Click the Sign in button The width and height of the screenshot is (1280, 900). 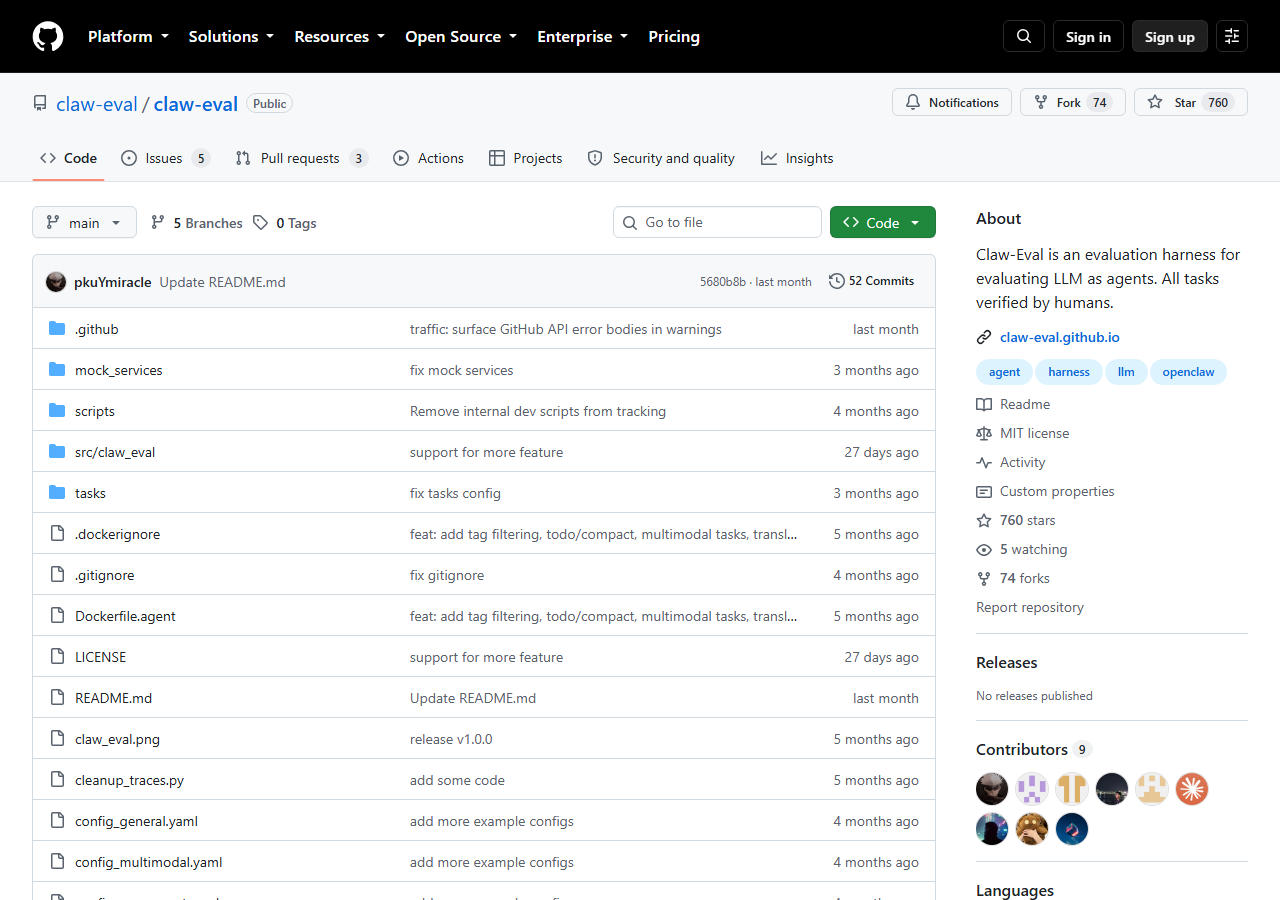1088,37
